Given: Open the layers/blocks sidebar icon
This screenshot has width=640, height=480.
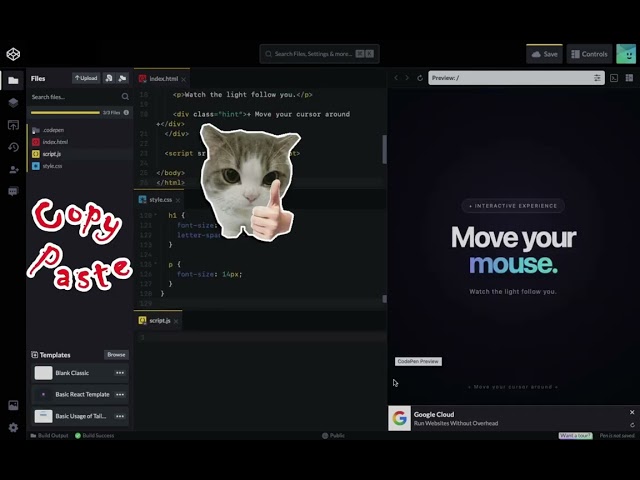Looking at the screenshot, I should click(13, 102).
